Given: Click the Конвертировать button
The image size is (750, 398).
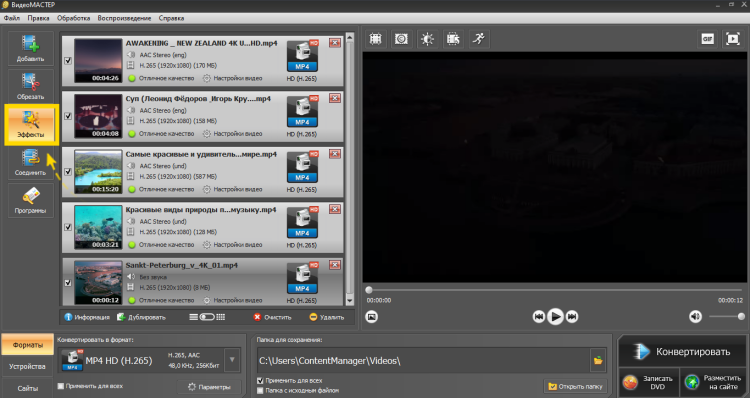Looking at the screenshot, I should [x=682, y=352].
